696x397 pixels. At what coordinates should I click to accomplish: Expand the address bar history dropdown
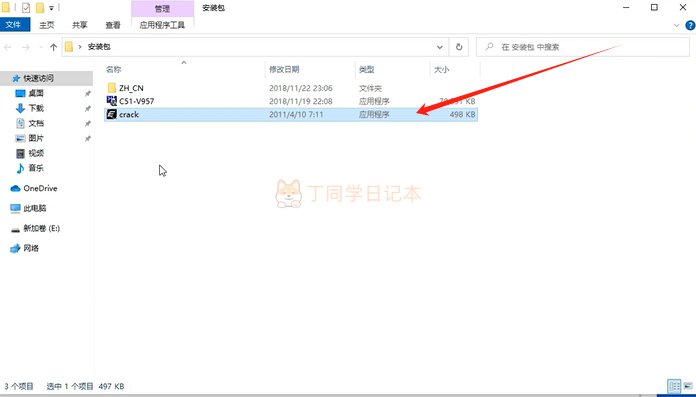tap(439, 47)
